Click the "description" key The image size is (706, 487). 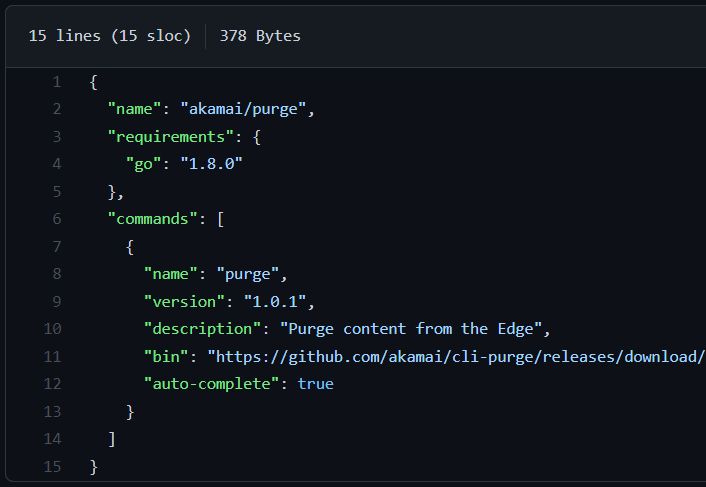click(x=202, y=329)
